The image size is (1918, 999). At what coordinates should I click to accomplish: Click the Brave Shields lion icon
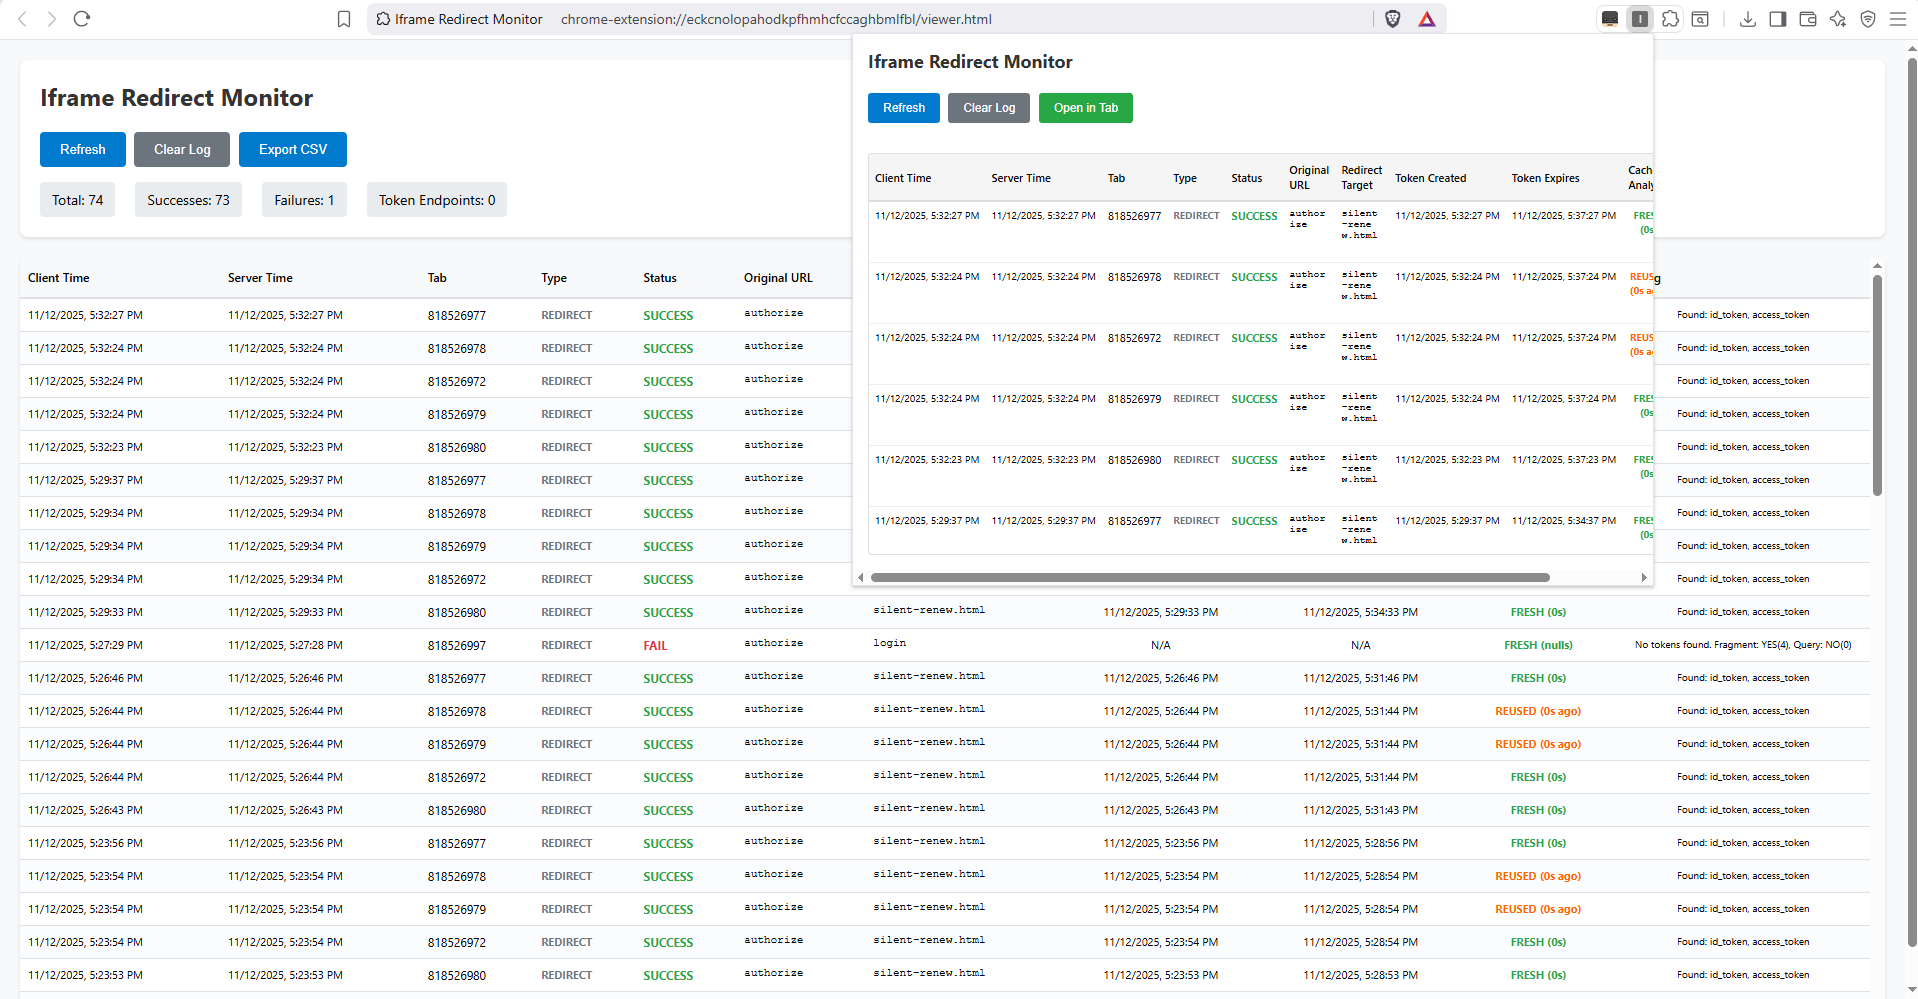pos(1392,19)
